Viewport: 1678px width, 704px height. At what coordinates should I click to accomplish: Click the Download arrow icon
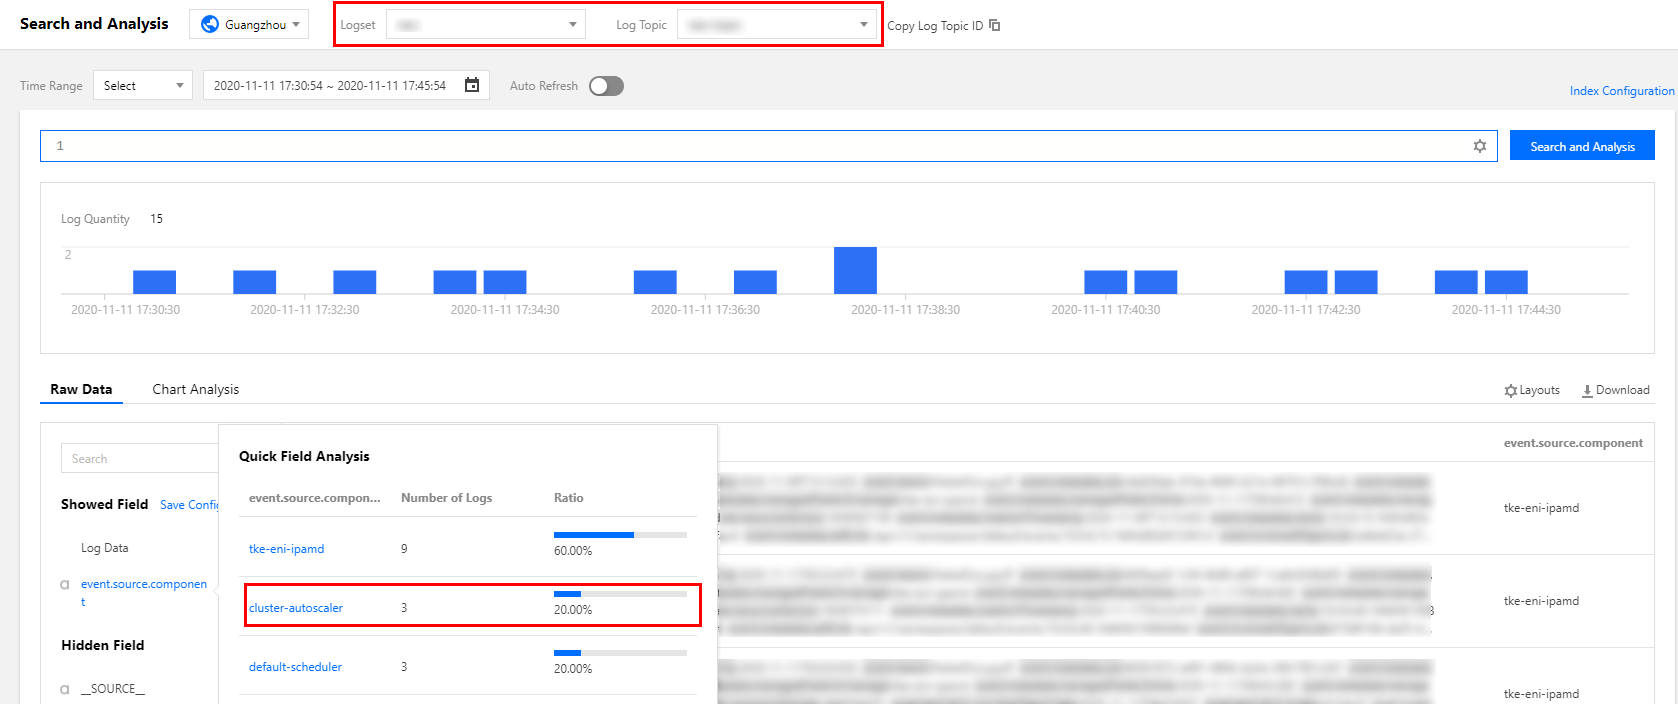[1587, 390]
